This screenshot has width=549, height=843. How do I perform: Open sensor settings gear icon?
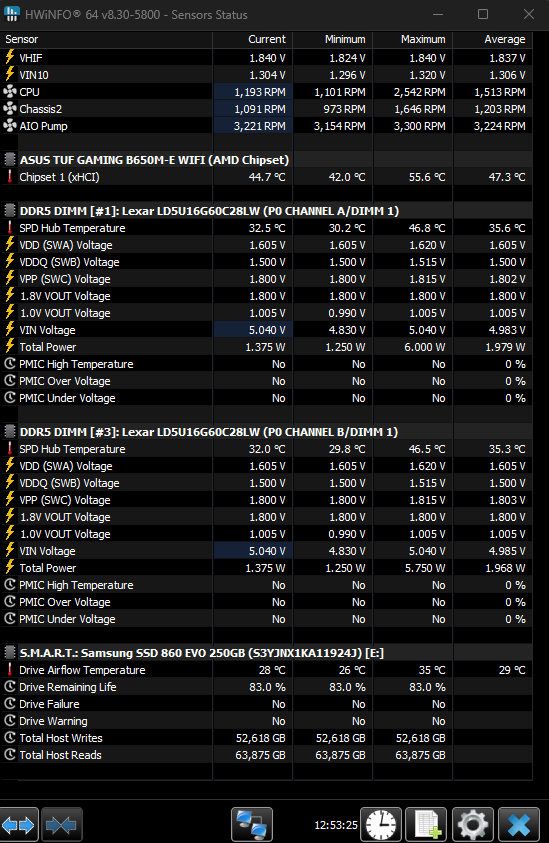pos(473,824)
